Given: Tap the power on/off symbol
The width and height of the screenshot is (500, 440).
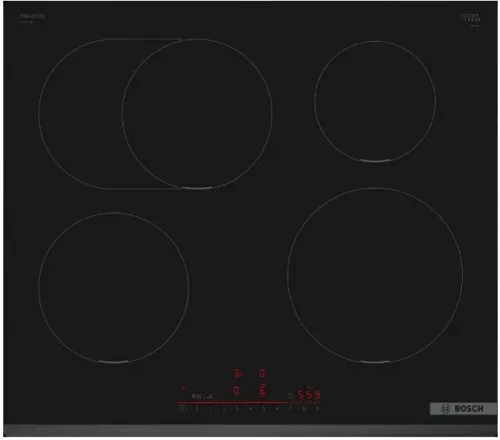Looking at the screenshot, I should tap(182, 408).
